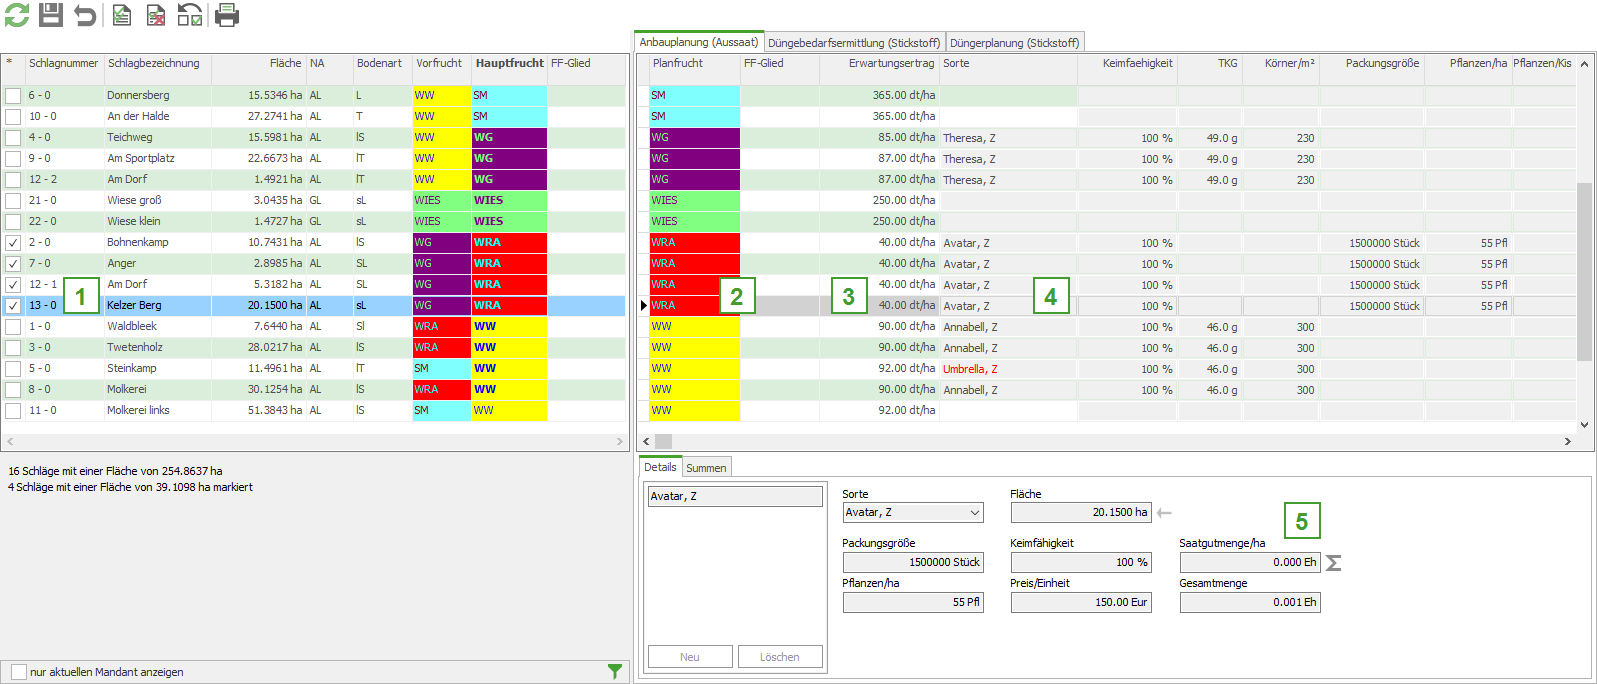Click the invert selection icon
Screen dimensions: 1597x684
190,15
